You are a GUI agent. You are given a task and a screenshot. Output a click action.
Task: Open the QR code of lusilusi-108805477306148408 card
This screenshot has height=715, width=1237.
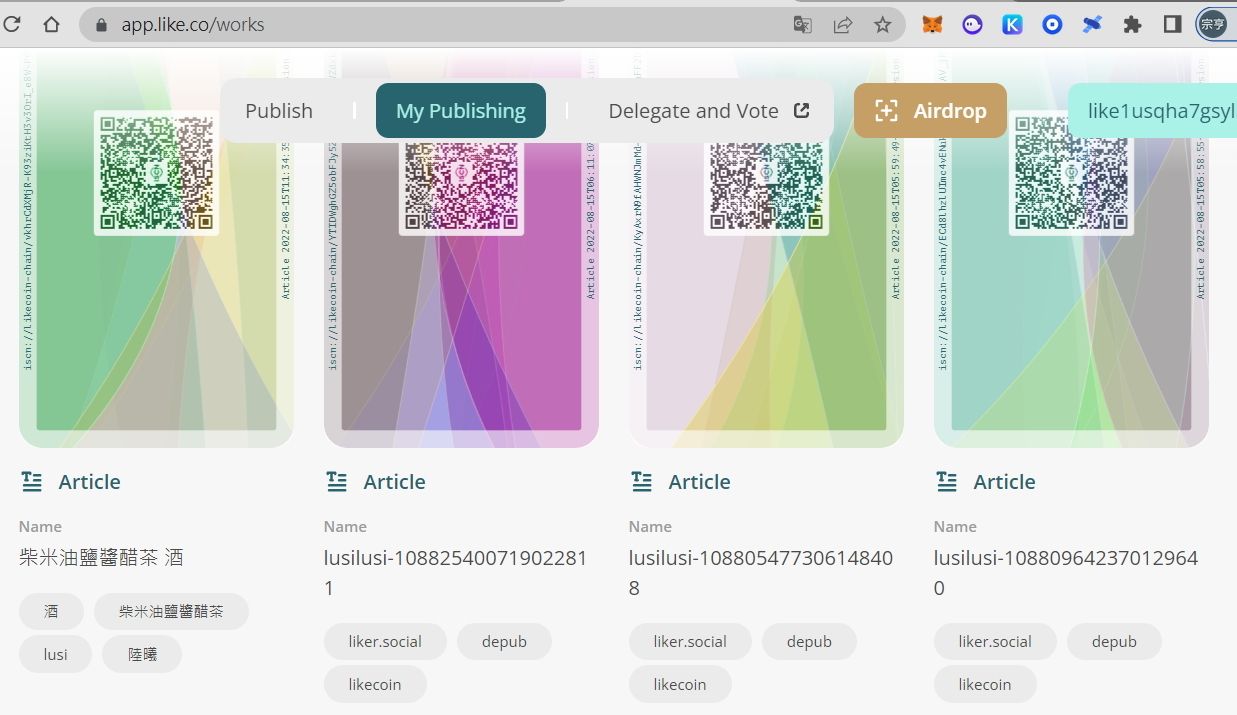pos(766,188)
